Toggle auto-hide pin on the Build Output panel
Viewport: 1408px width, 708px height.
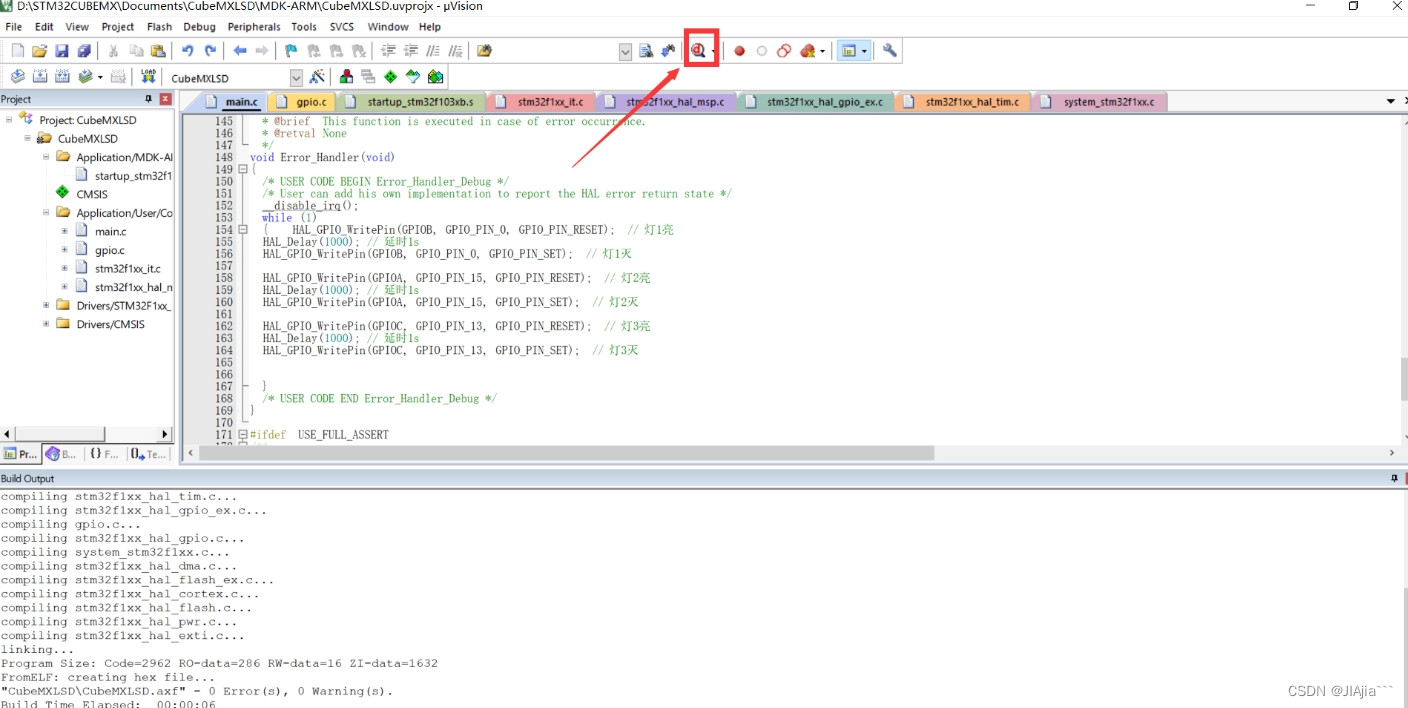[1394, 479]
